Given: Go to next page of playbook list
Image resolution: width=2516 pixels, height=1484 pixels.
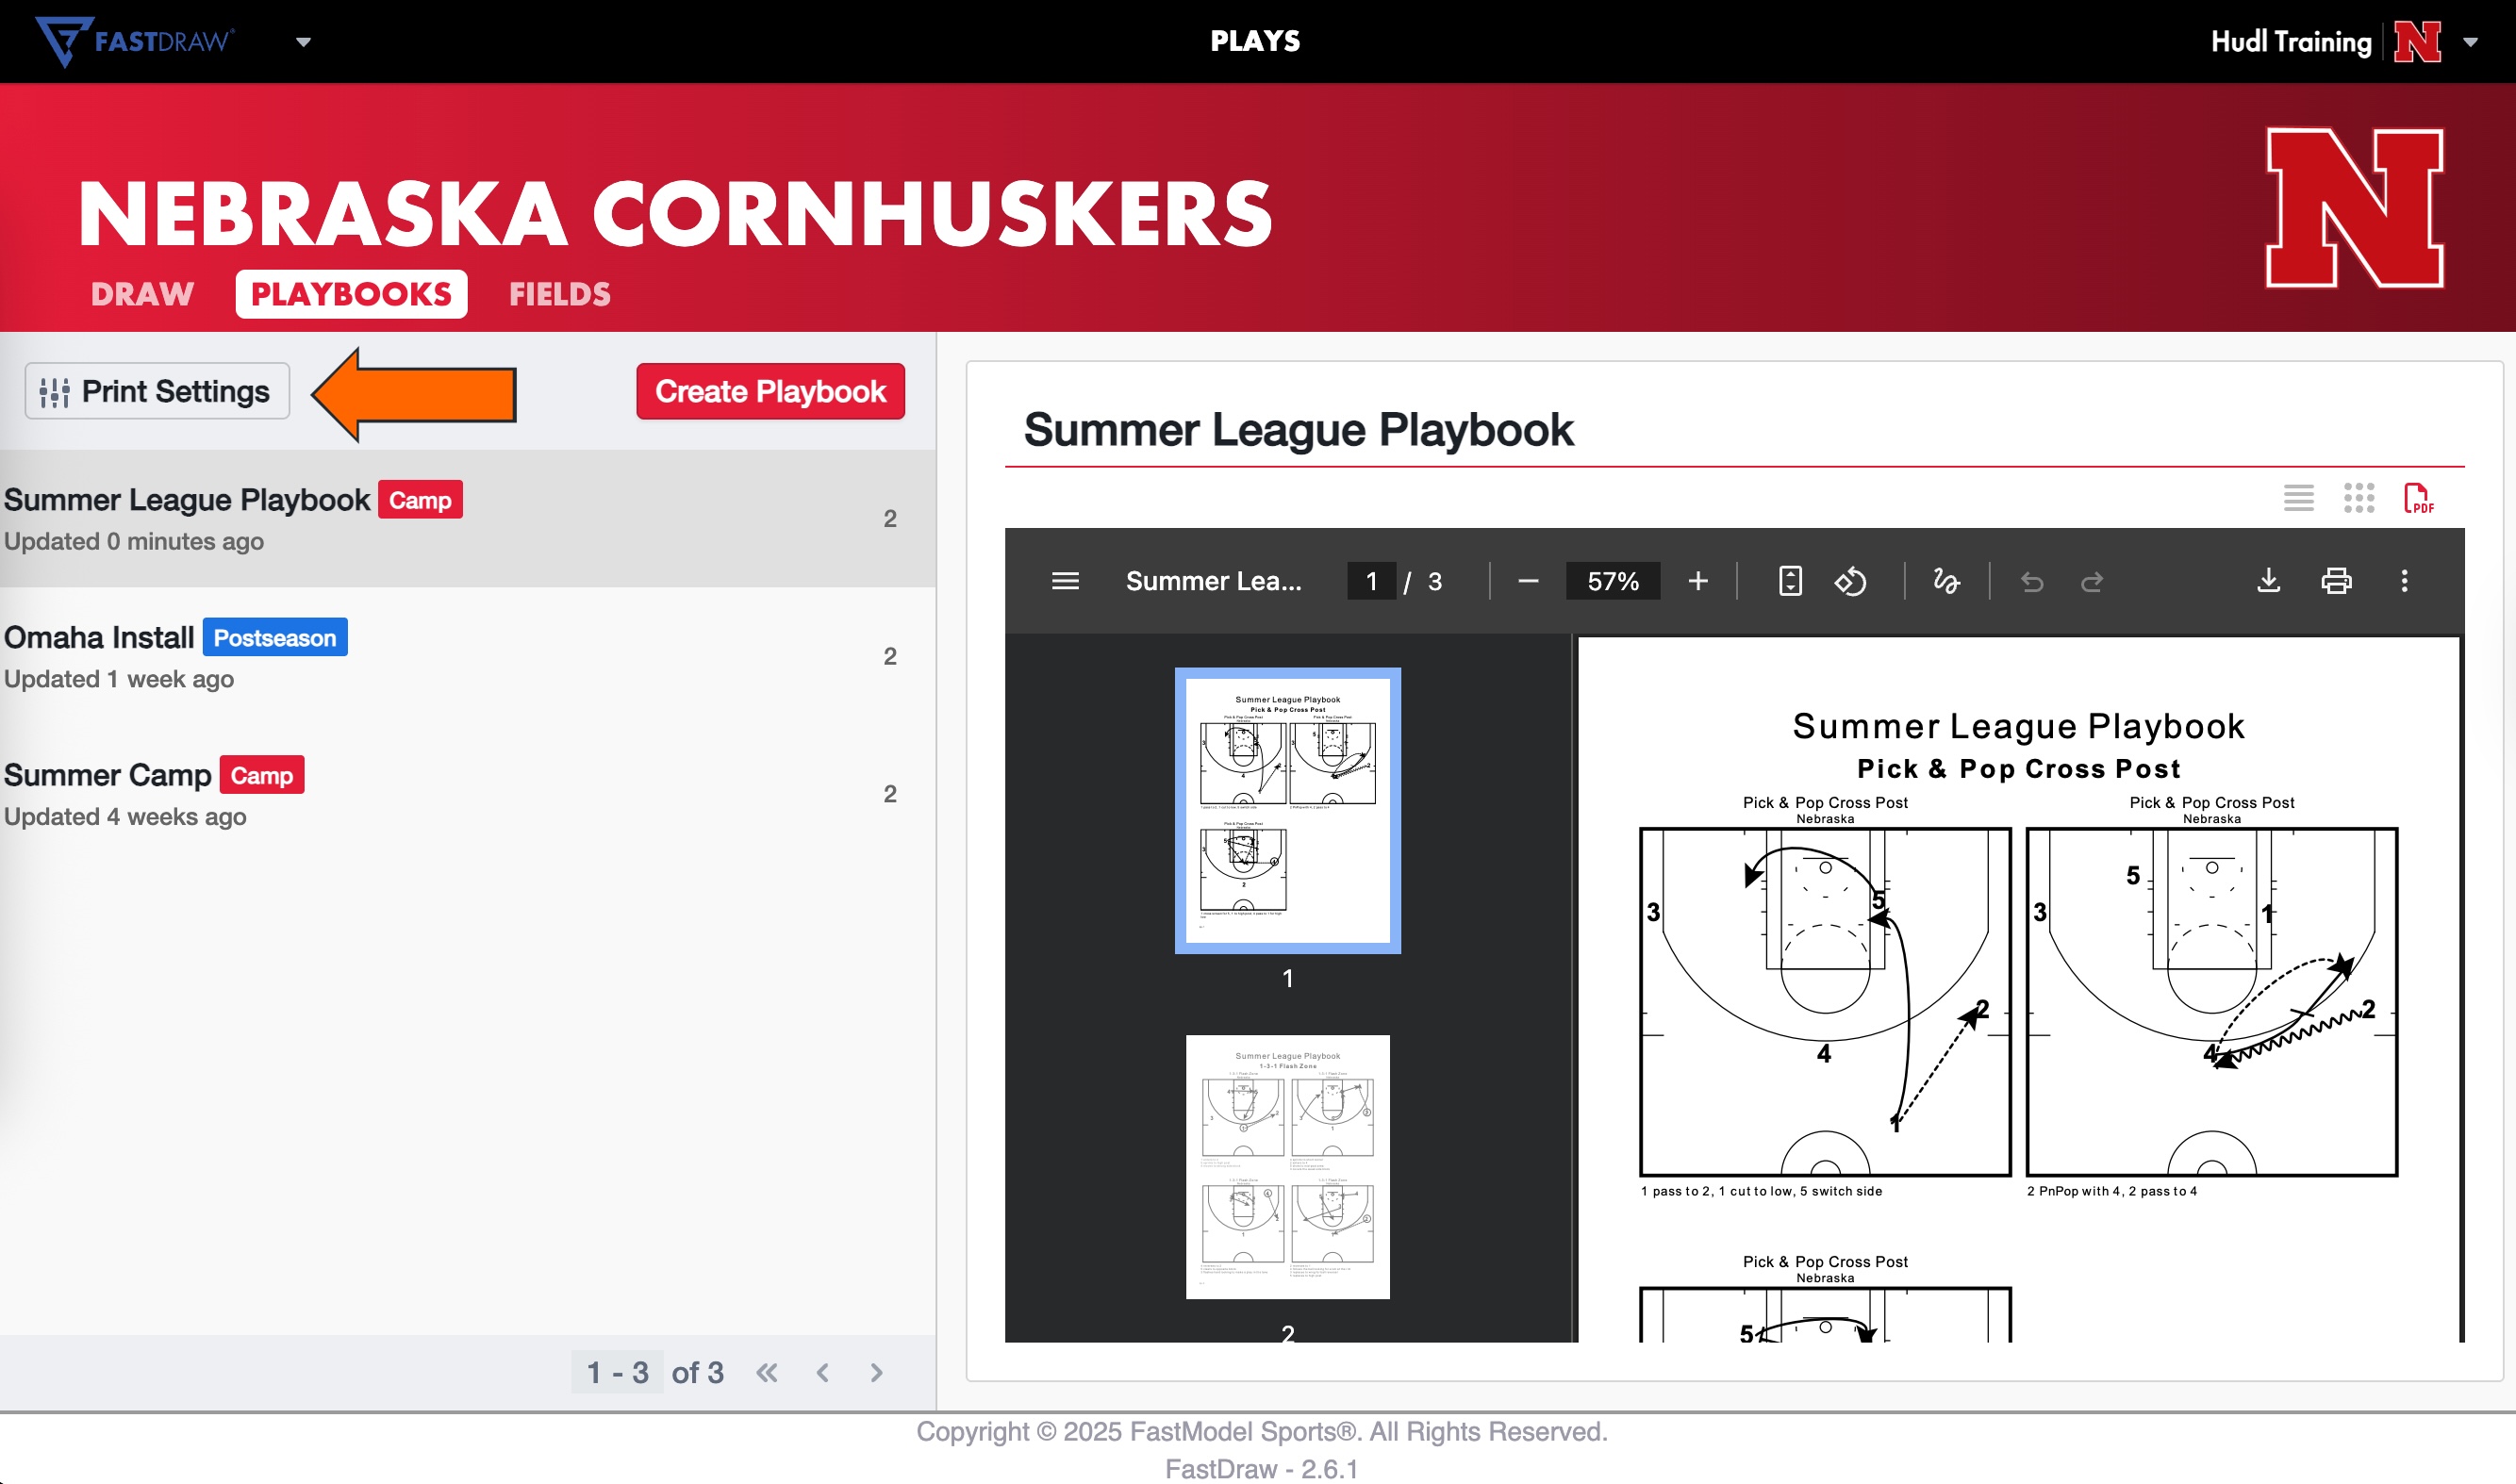Looking at the screenshot, I should (877, 1373).
